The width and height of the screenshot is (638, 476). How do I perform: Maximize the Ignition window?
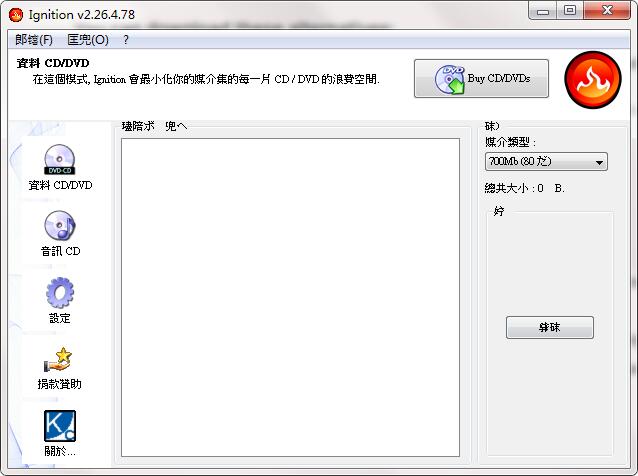[x=570, y=10]
